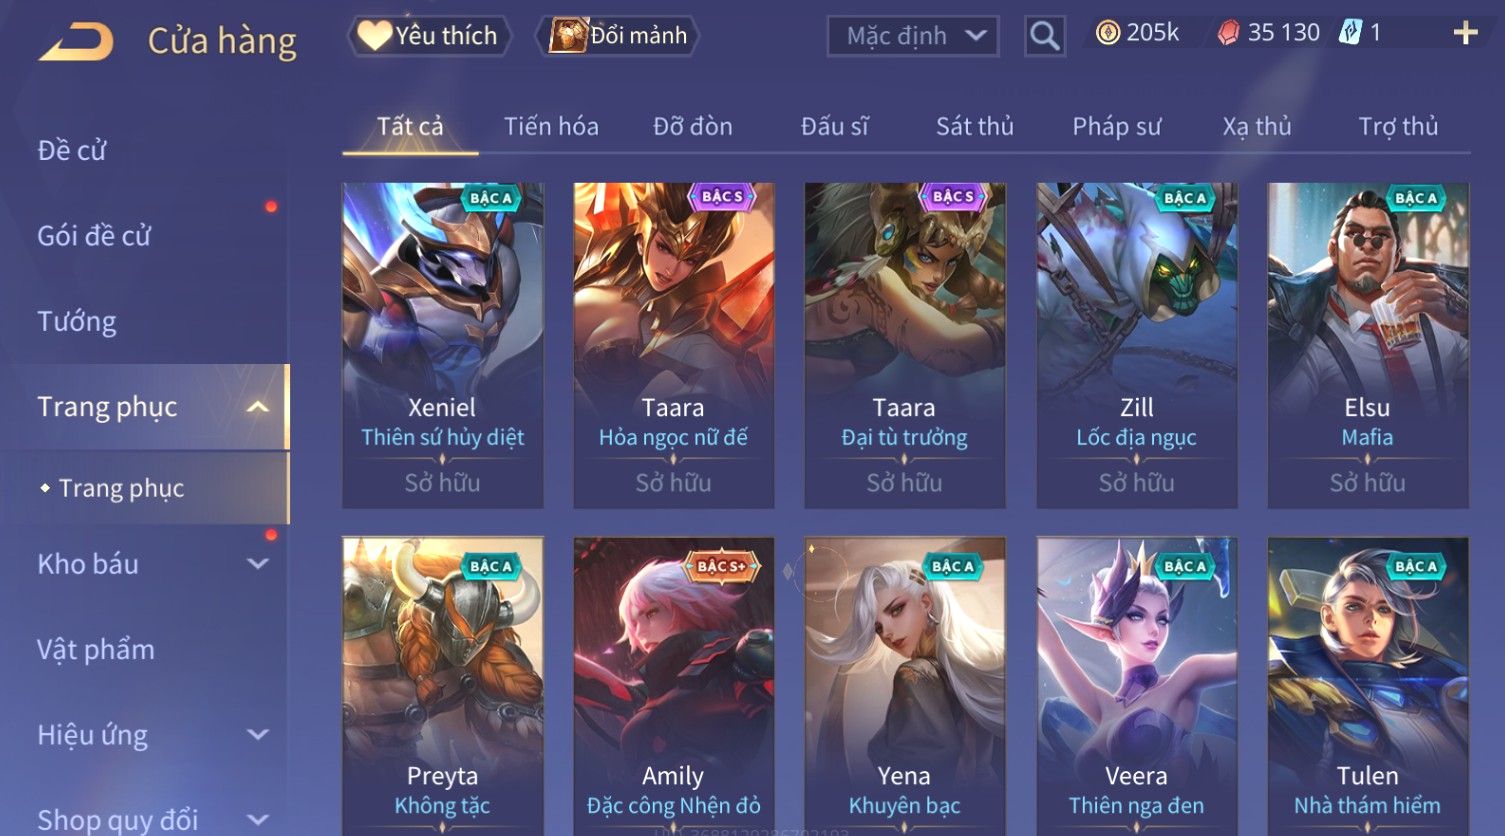The image size is (1505, 836).
Task: Tap the plus icon to add currency
Action: pyautogui.click(x=1465, y=34)
